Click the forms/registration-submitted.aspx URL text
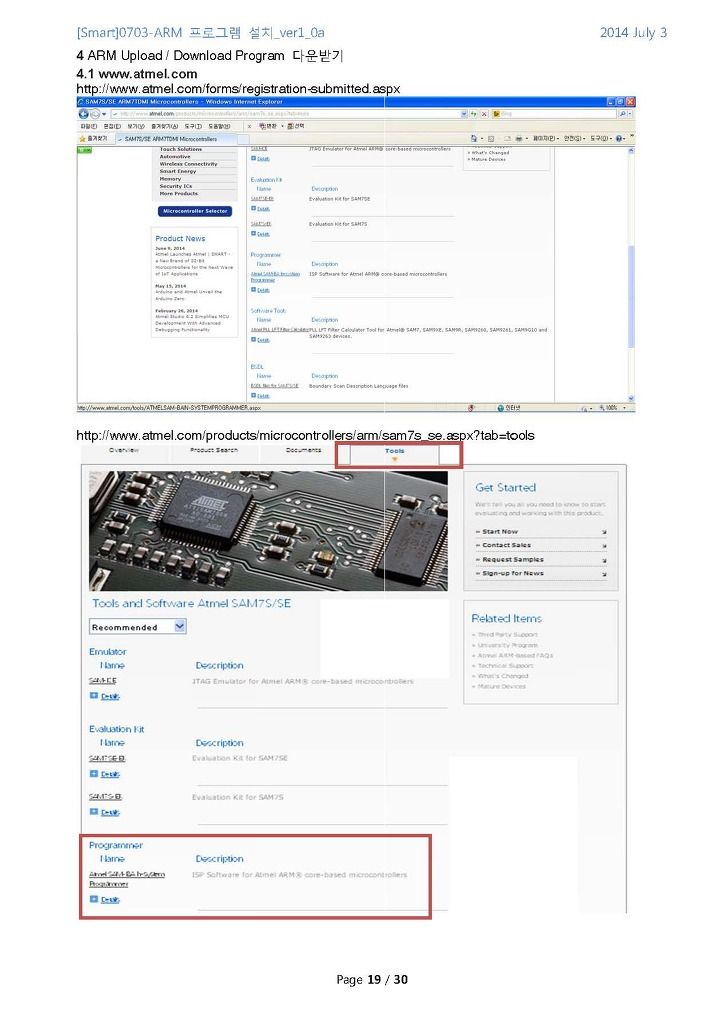 238,89
